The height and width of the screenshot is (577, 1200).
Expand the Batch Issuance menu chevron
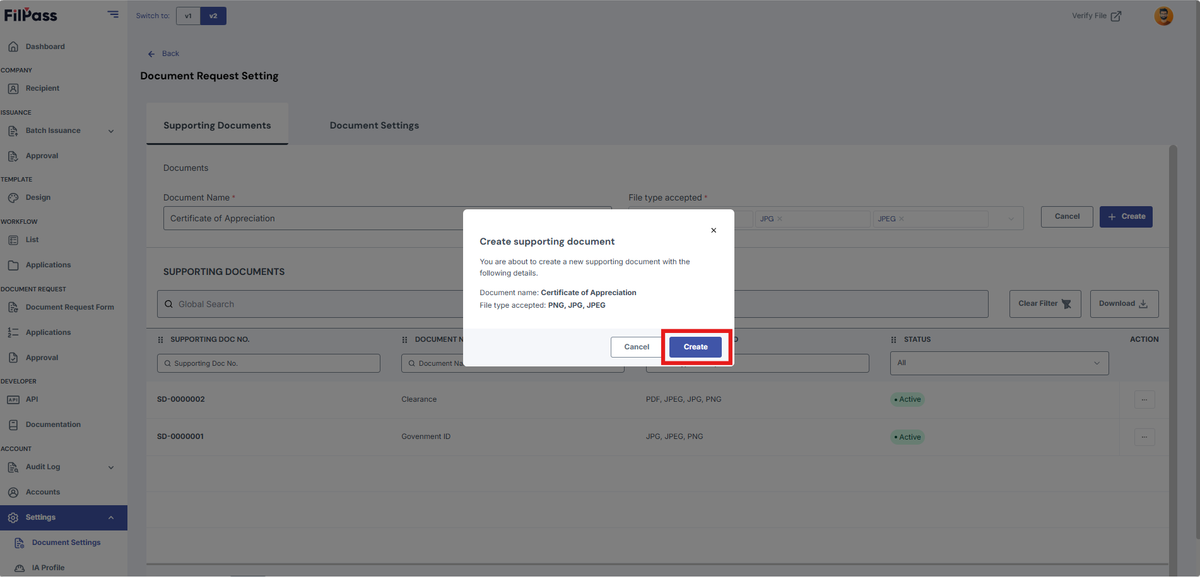[111, 131]
